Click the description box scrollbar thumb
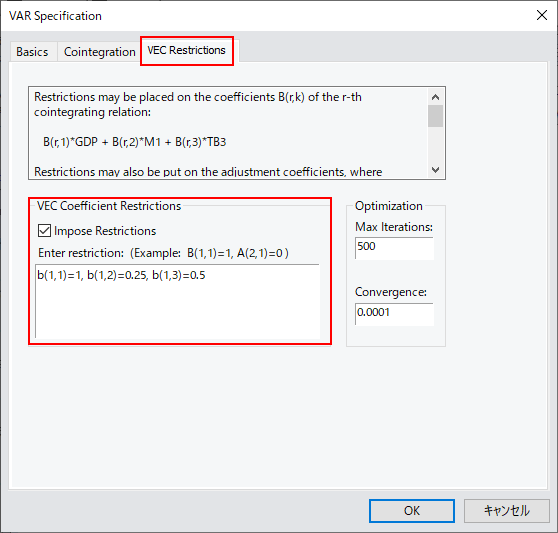Image resolution: width=558 pixels, height=533 pixels. tap(435, 116)
